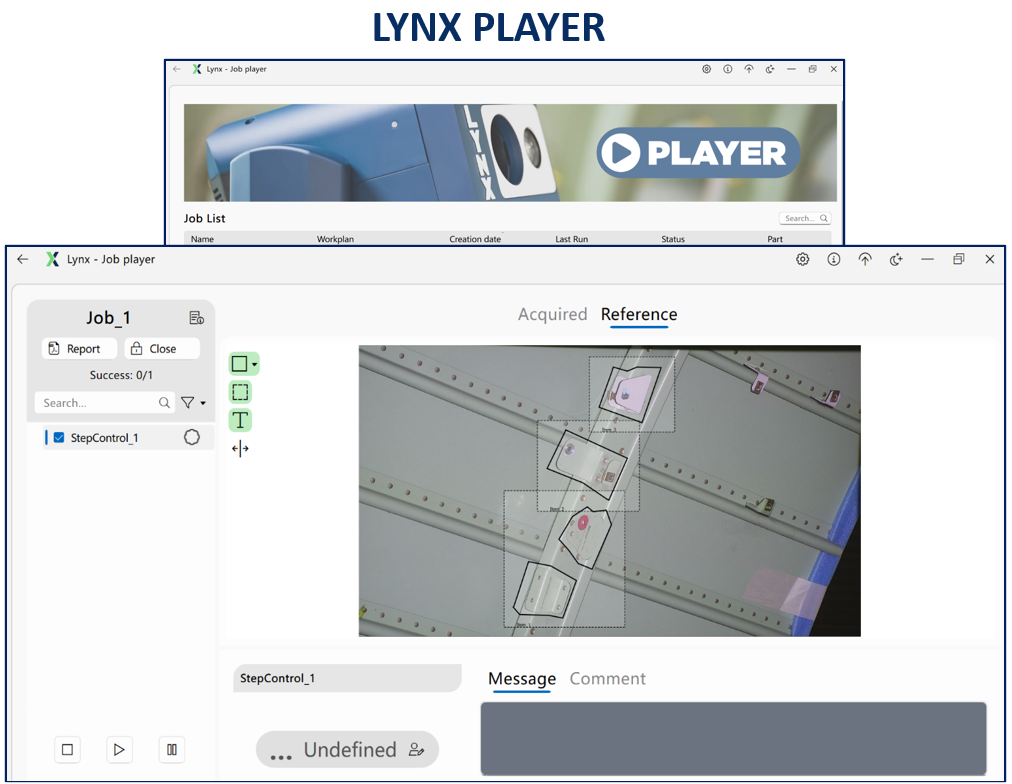Open the Message tab
Viewport: 1012px width, 784px height.
tap(521, 679)
